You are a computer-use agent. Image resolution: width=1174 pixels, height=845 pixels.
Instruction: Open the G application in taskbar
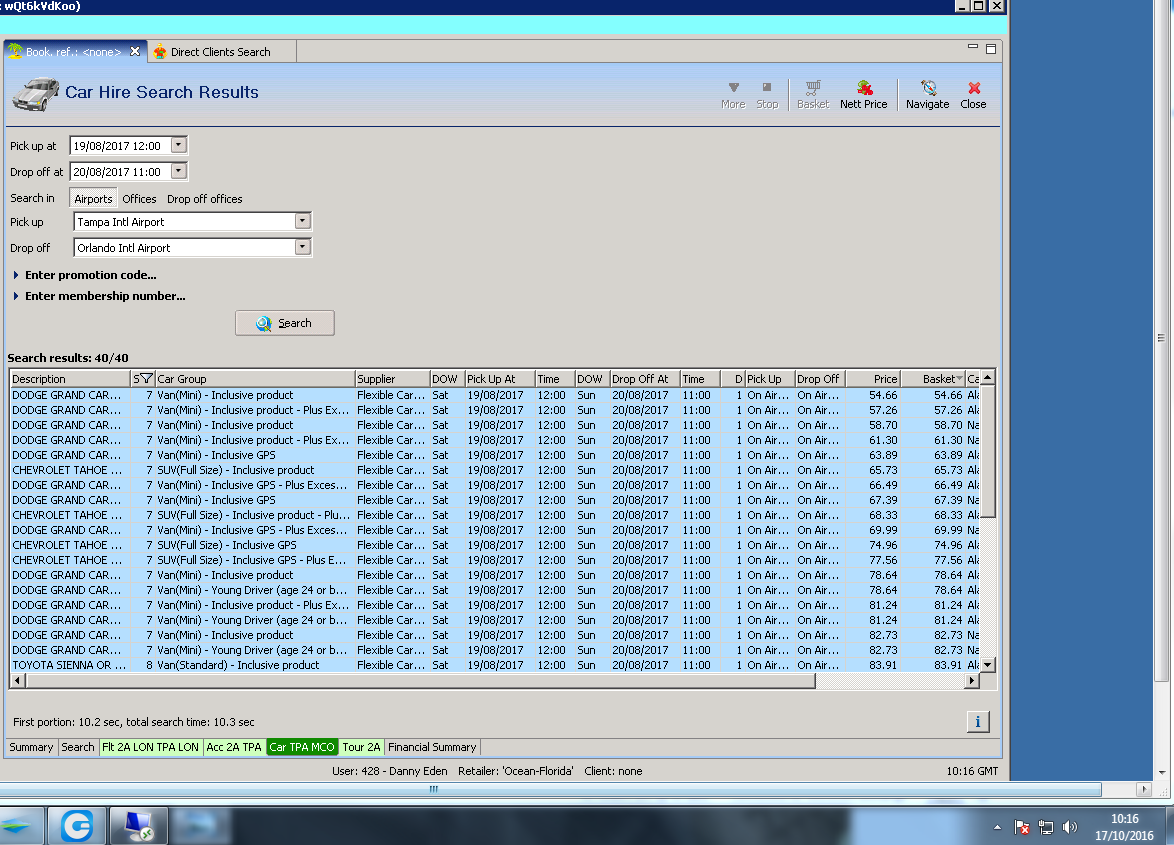(76, 826)
